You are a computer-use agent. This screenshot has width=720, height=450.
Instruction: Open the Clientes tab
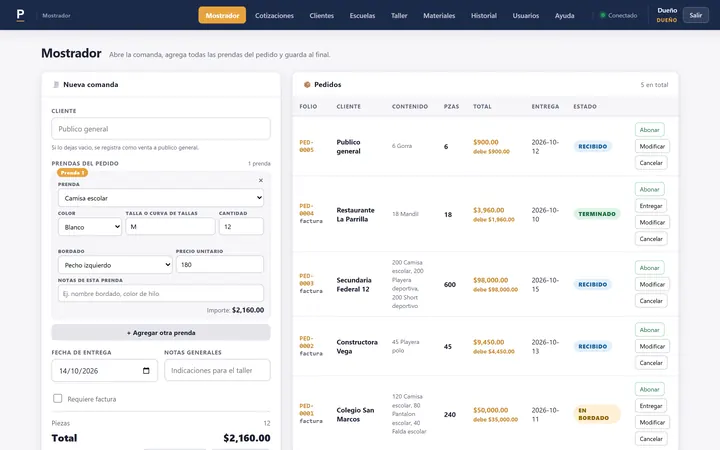pyautogui.click(x=321, y=15)
